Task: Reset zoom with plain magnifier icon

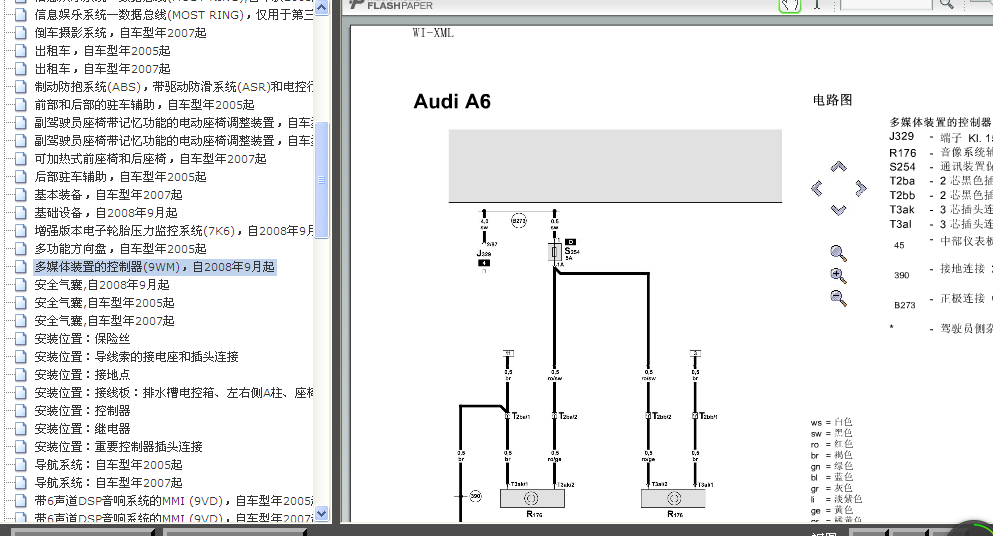Action: click(838, 253)
